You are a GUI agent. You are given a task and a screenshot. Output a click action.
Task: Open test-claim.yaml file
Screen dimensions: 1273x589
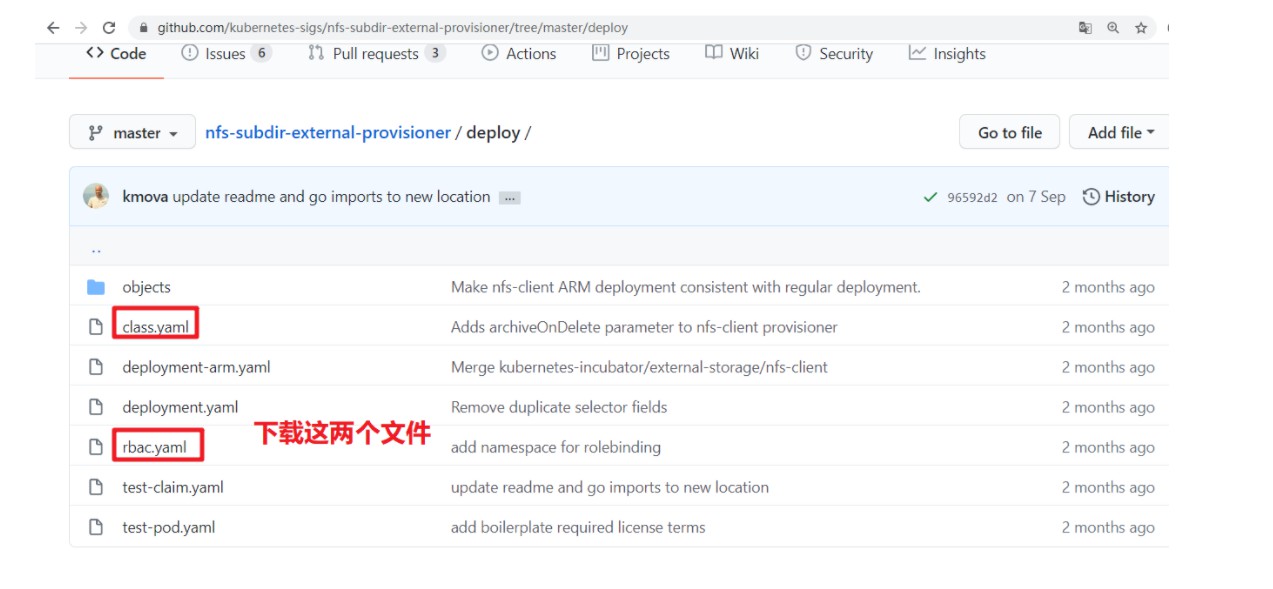pyautogui.click(x=173, y=487)
